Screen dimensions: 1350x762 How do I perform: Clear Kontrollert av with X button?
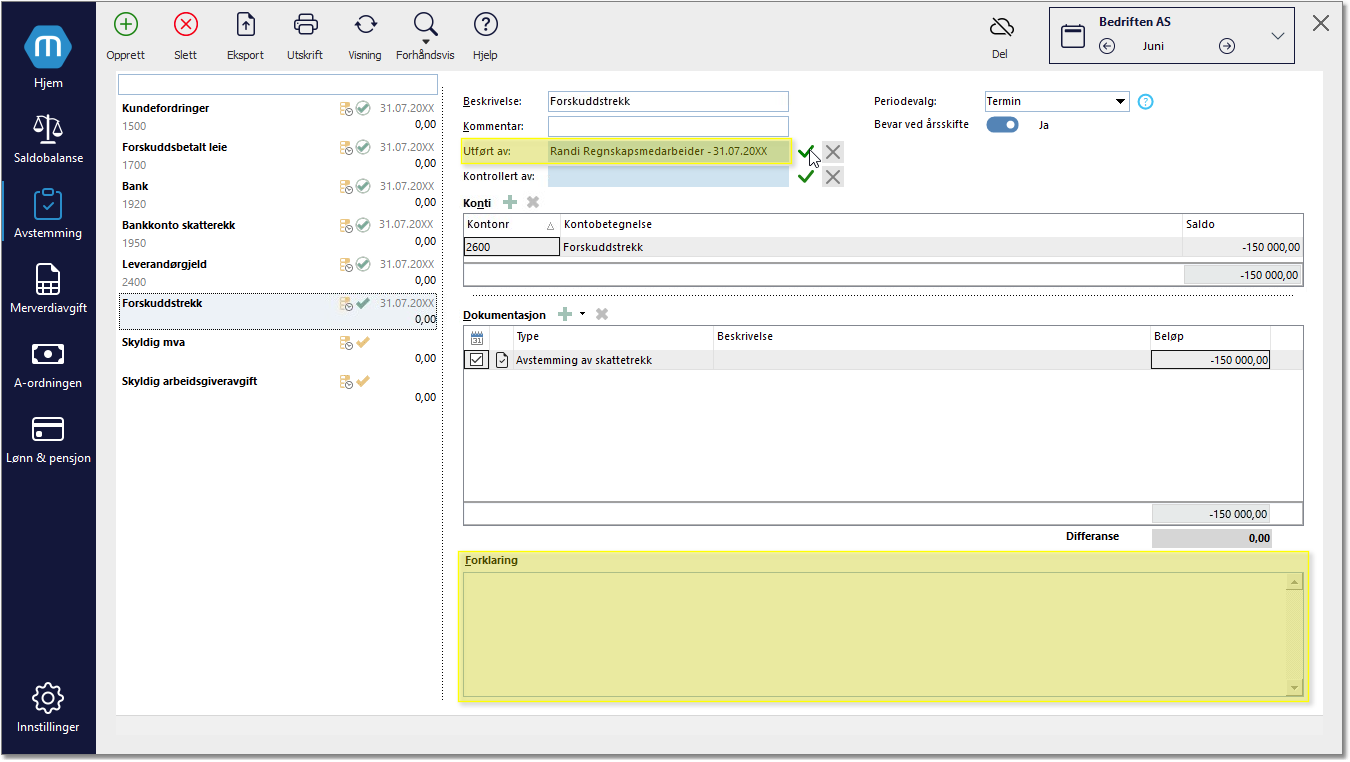coord(833,177)
